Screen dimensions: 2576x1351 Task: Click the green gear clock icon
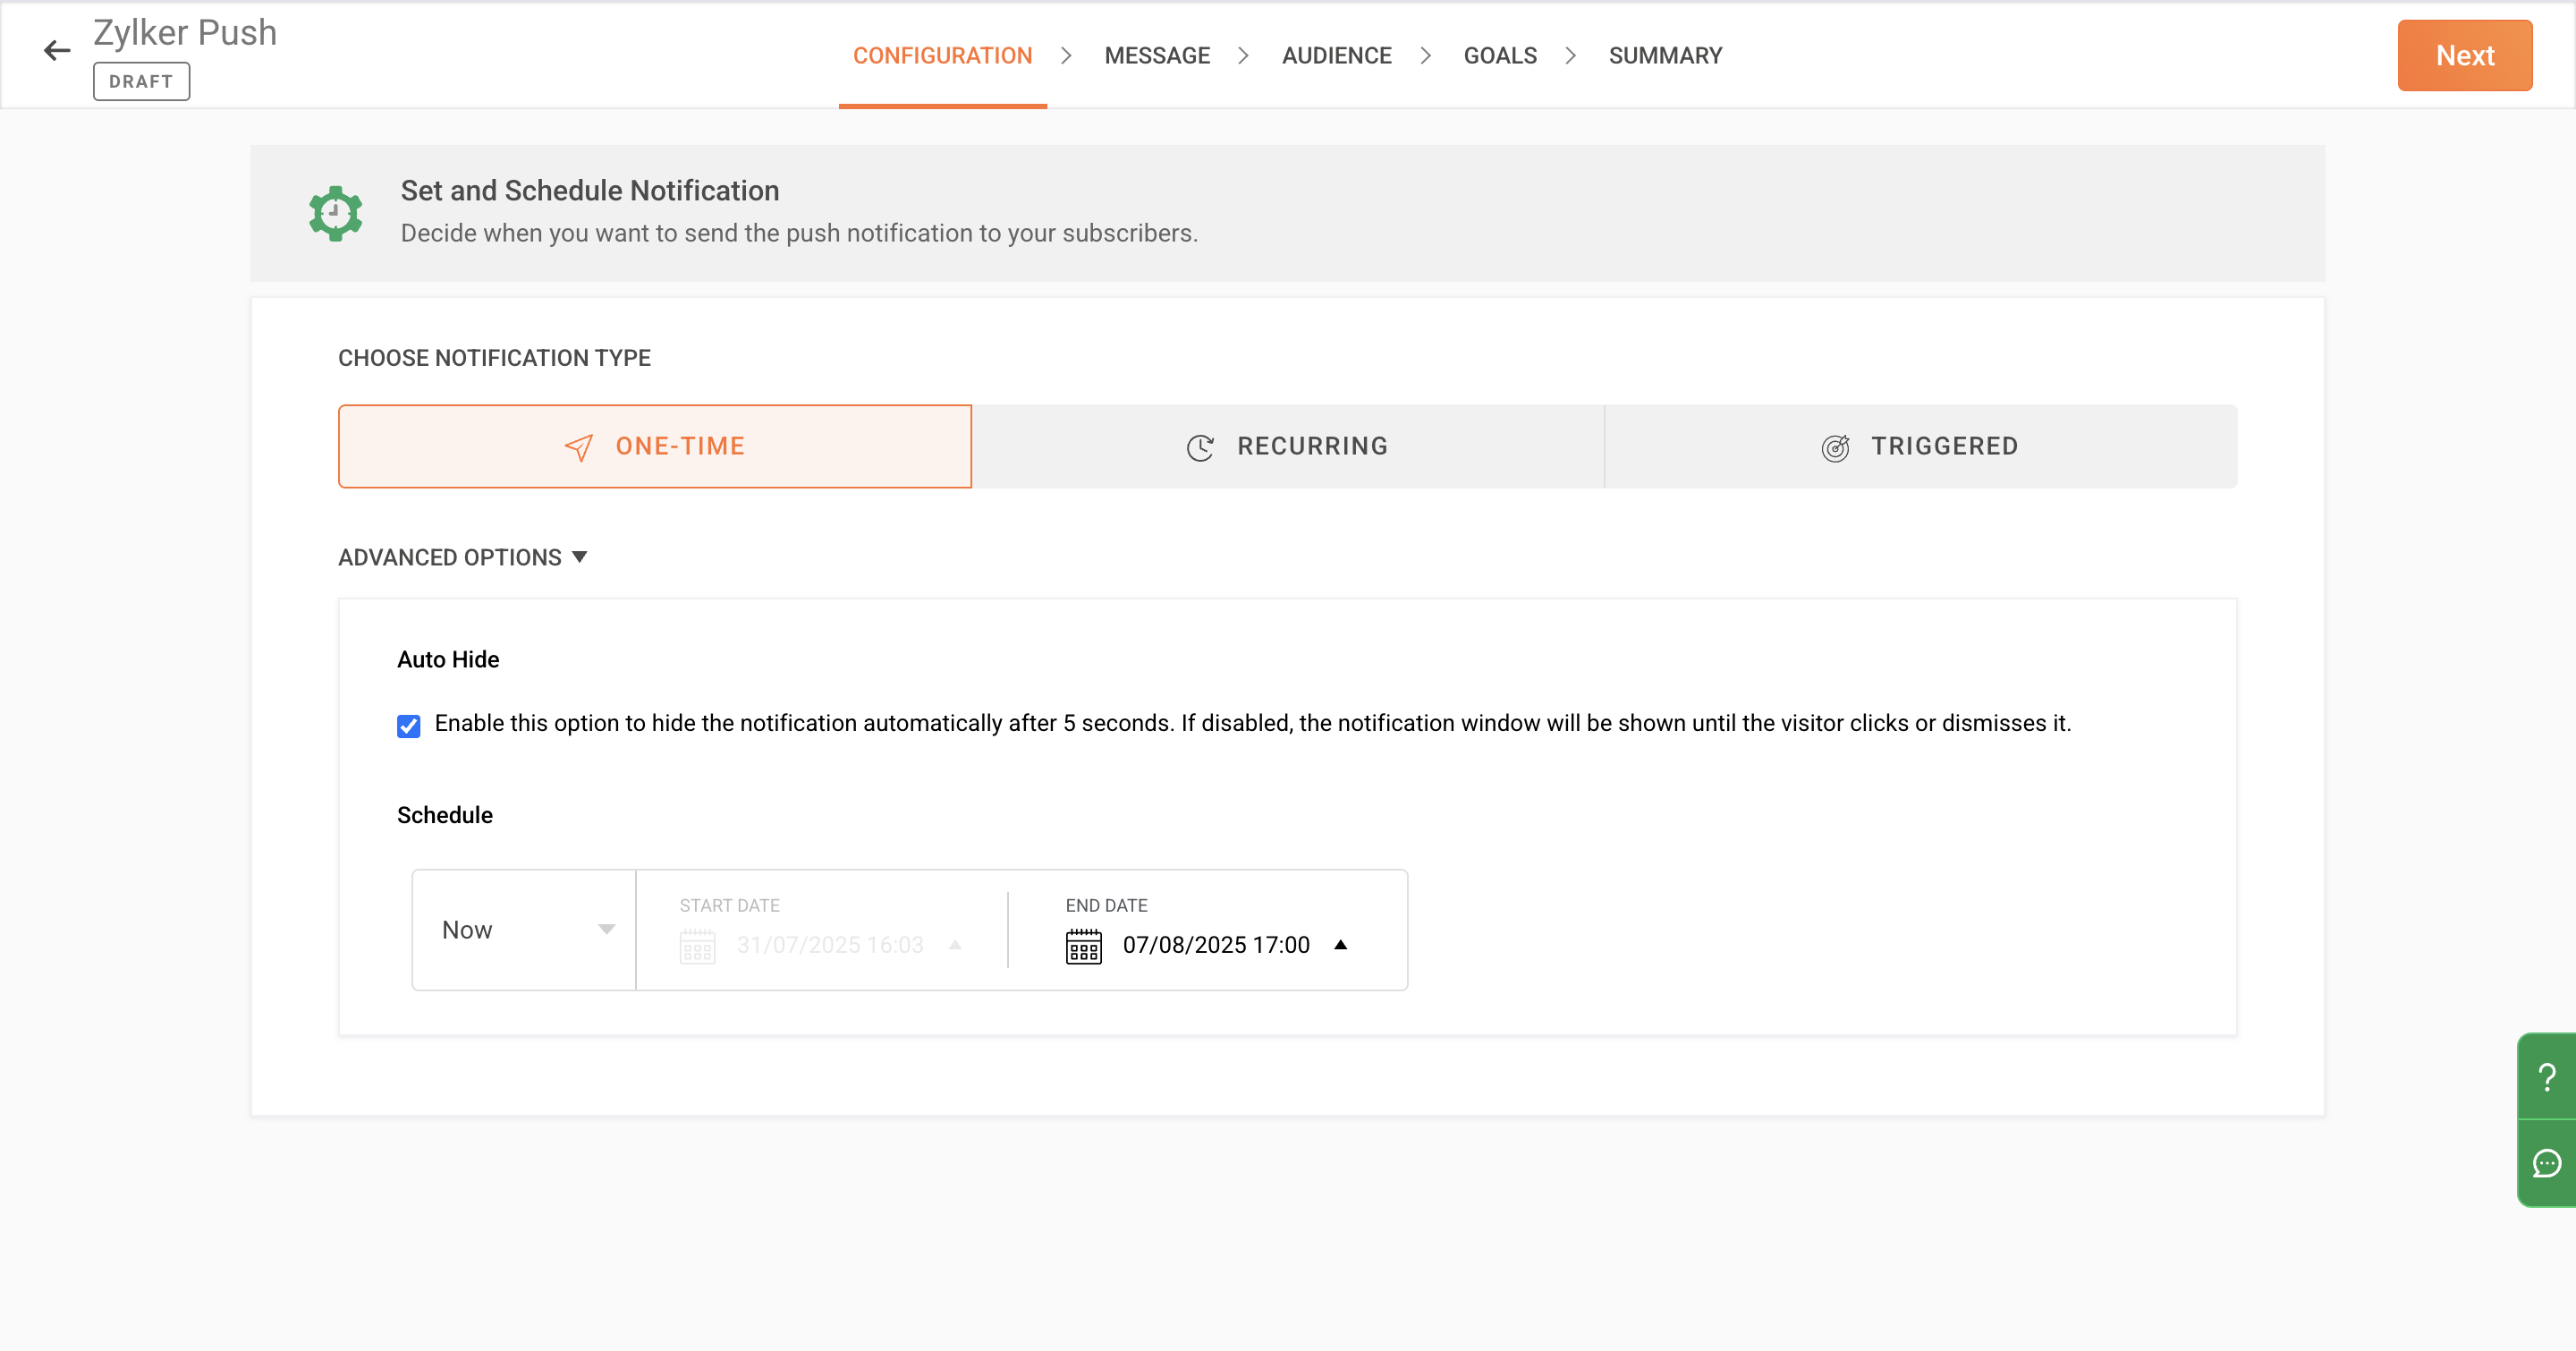(x=335, y=213)
